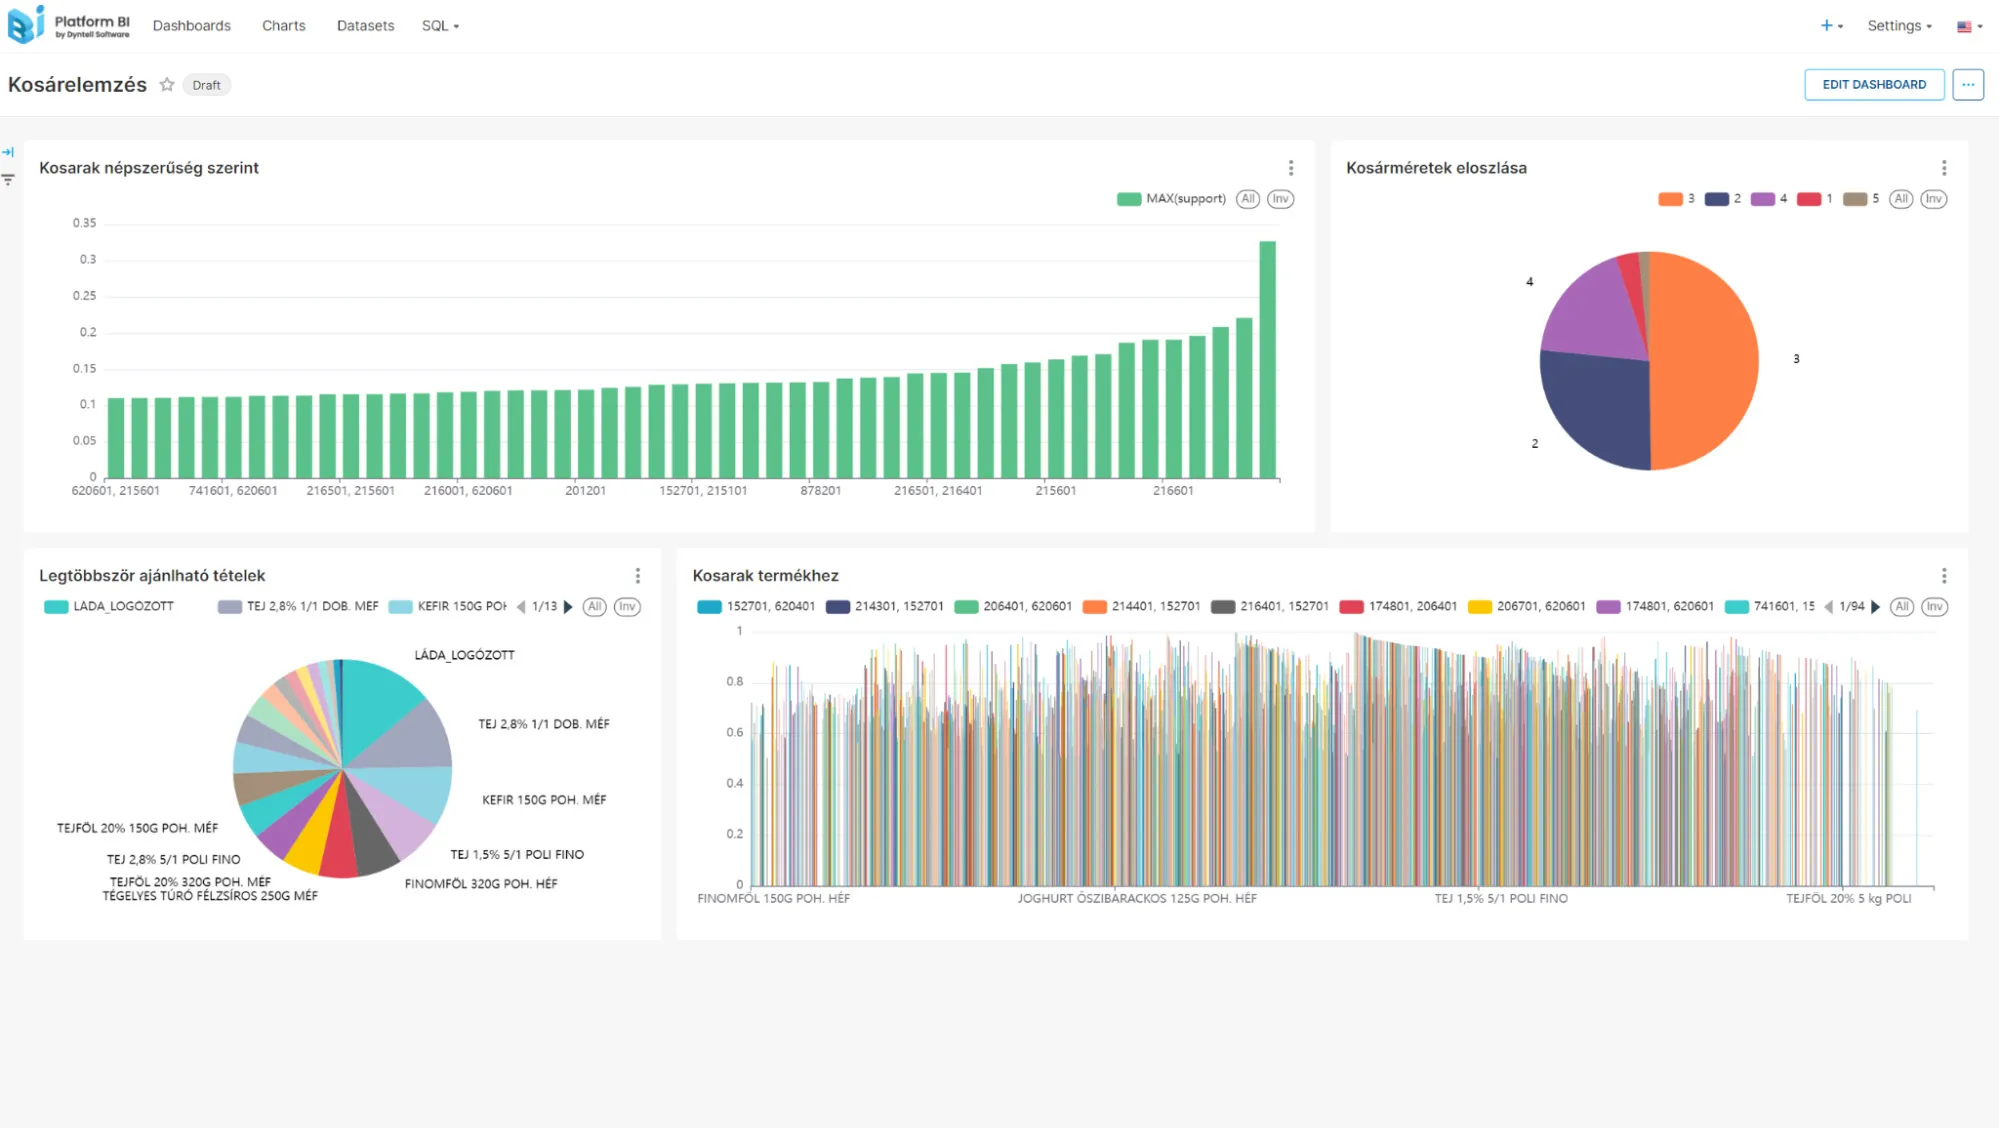The image size is (1999, 1129).
Task: Toggle LÁDA_LOGÓZOTT legend entry in pie chart
Action: click(x=110, y=607)
